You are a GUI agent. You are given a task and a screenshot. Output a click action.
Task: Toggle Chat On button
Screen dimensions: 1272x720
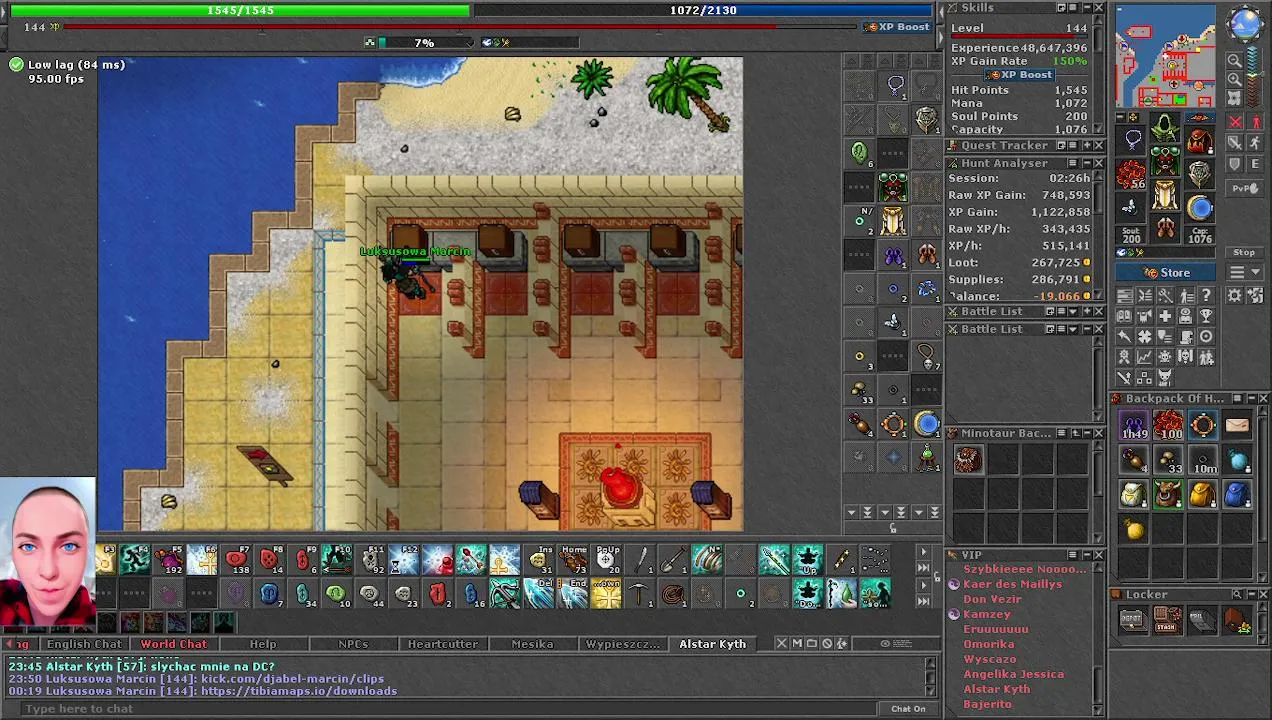tap(908, 709)
